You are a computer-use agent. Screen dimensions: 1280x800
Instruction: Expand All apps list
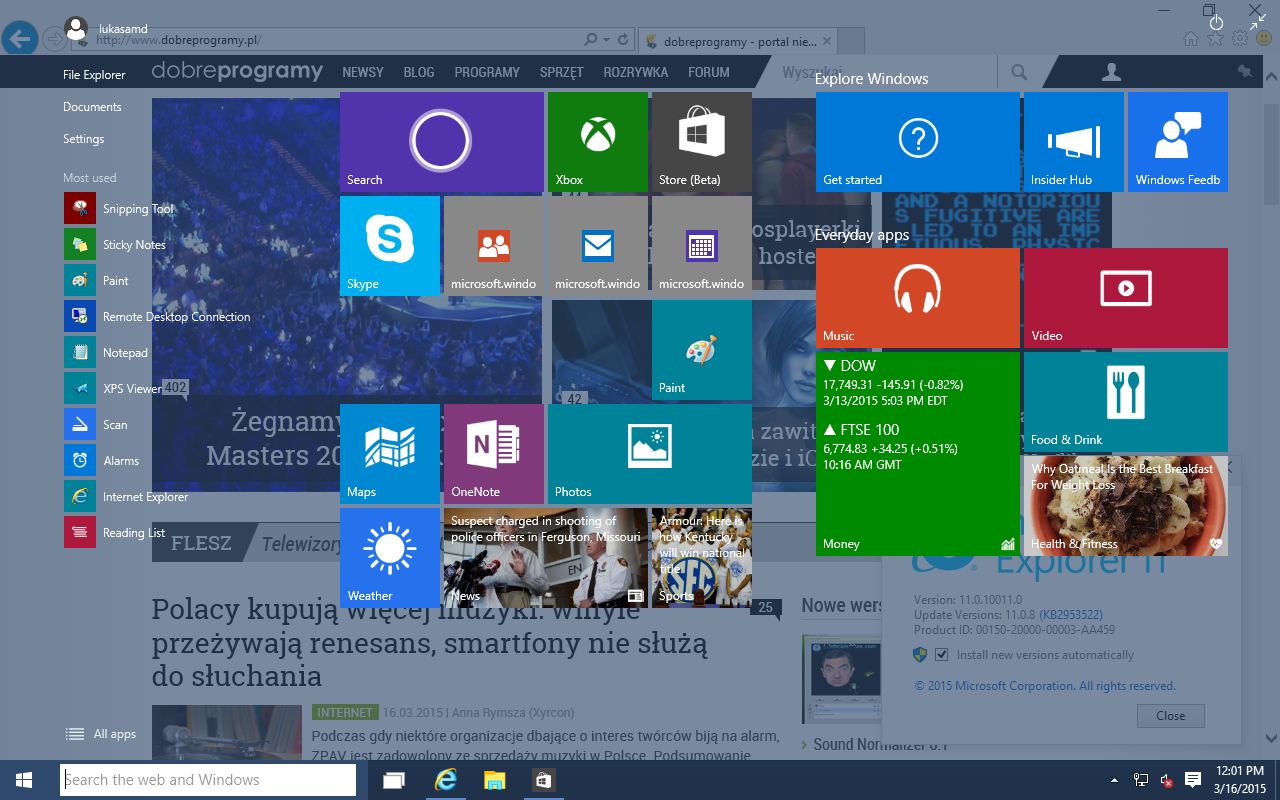[x=101, y=734]
